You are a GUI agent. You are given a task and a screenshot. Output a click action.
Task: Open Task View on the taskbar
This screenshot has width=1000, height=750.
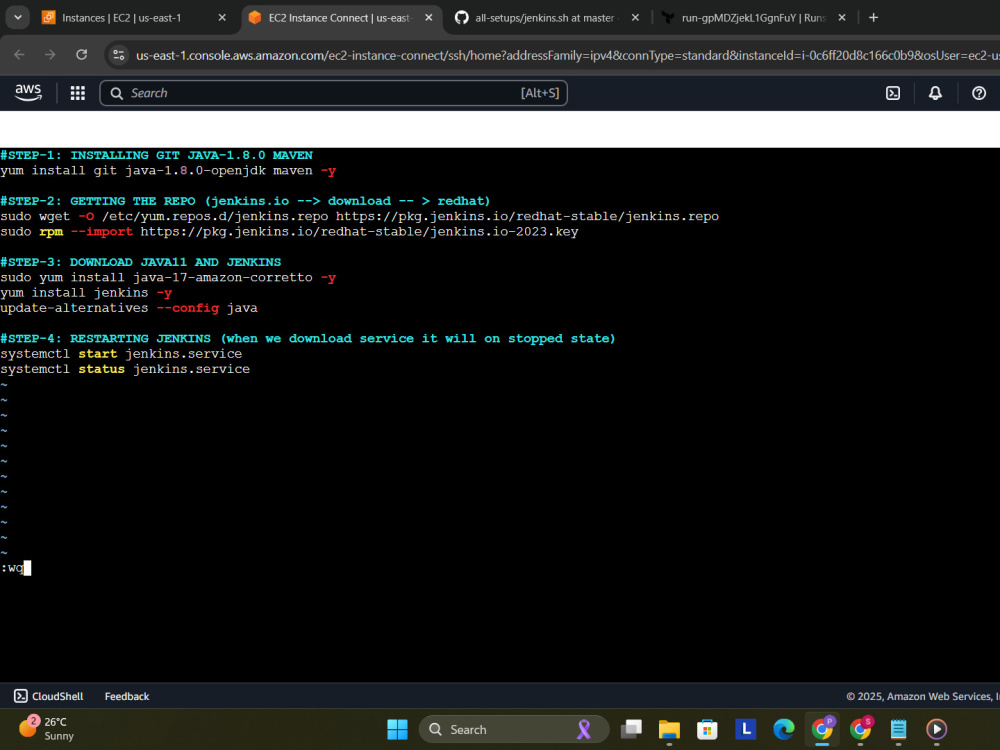(x=631, y=729)
